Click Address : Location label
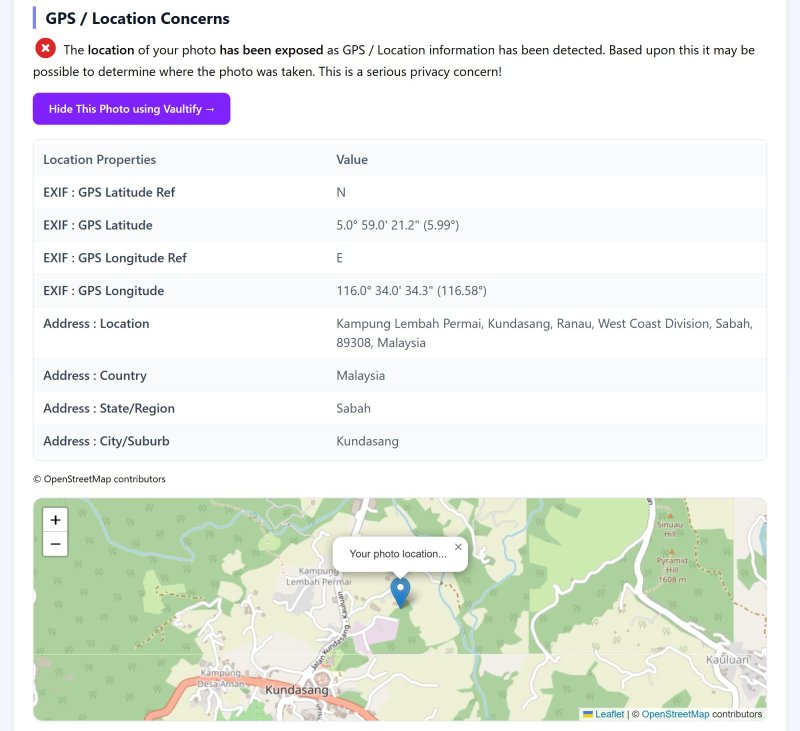Viewport: 800px width, 731px height. tap(96, 323)
